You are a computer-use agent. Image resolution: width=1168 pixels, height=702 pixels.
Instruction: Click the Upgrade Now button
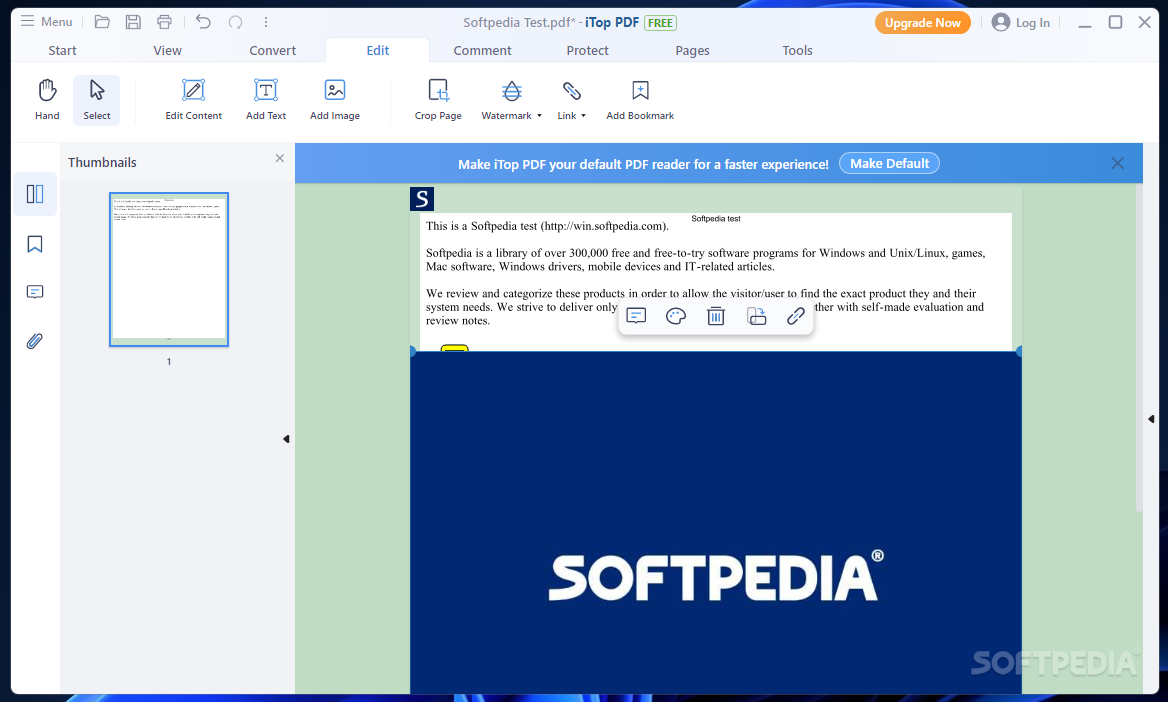coord(922,22)
